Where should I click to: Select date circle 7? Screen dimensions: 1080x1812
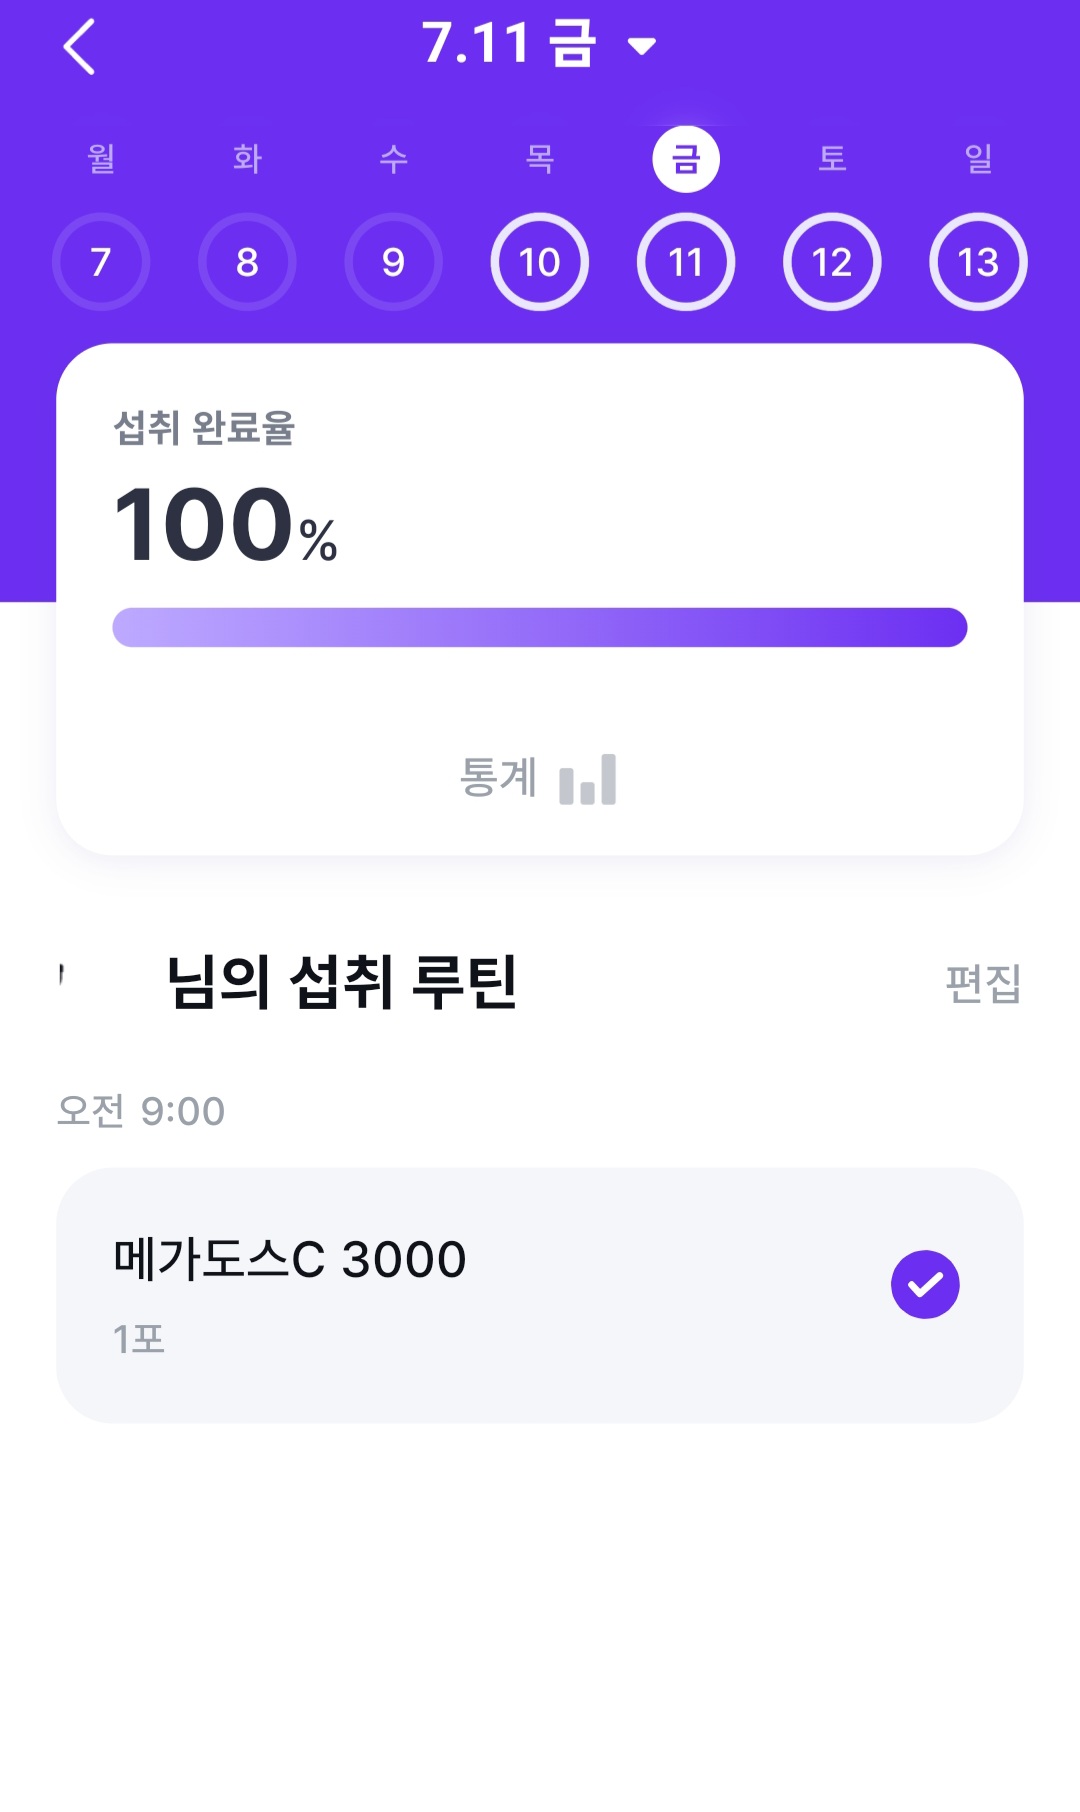(x=101, y=262)
